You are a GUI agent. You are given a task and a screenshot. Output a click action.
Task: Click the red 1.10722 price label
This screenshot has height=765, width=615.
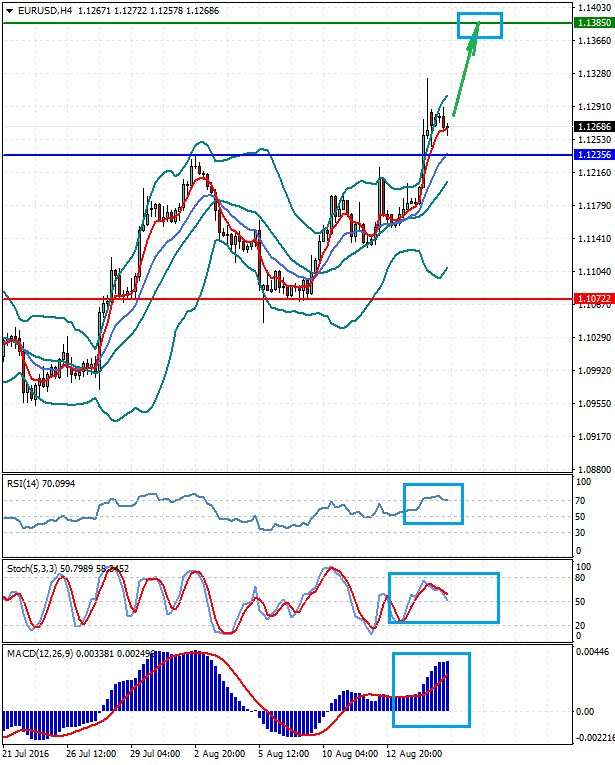[x=588, y=299]
